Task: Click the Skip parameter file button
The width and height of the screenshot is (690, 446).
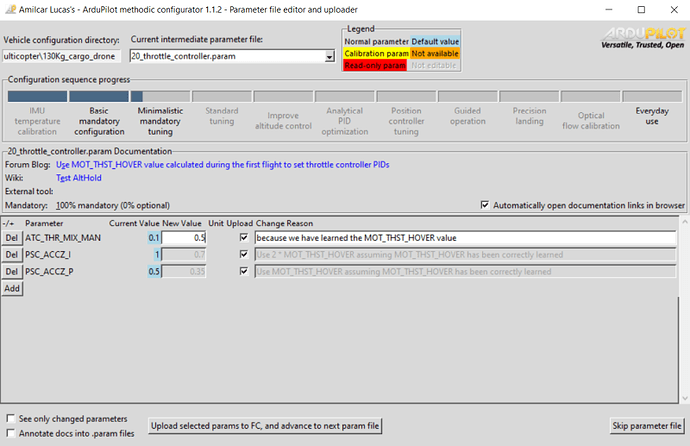Action: click(x=647, y=426)
